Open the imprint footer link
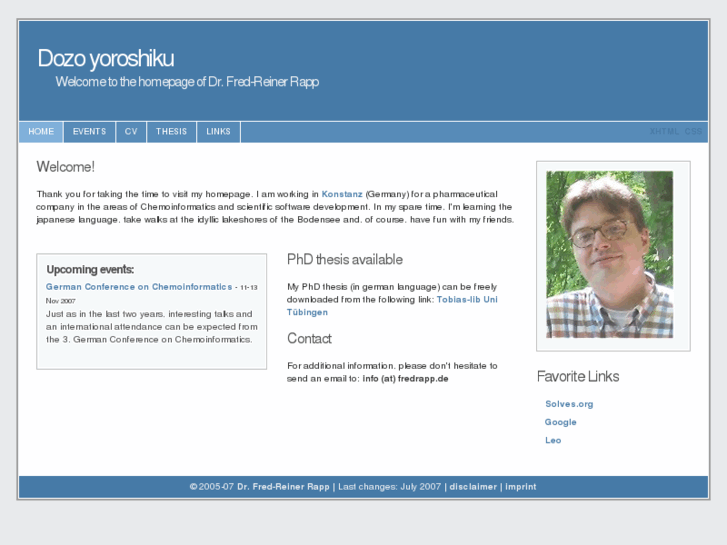727x545 pixels. 521,487
